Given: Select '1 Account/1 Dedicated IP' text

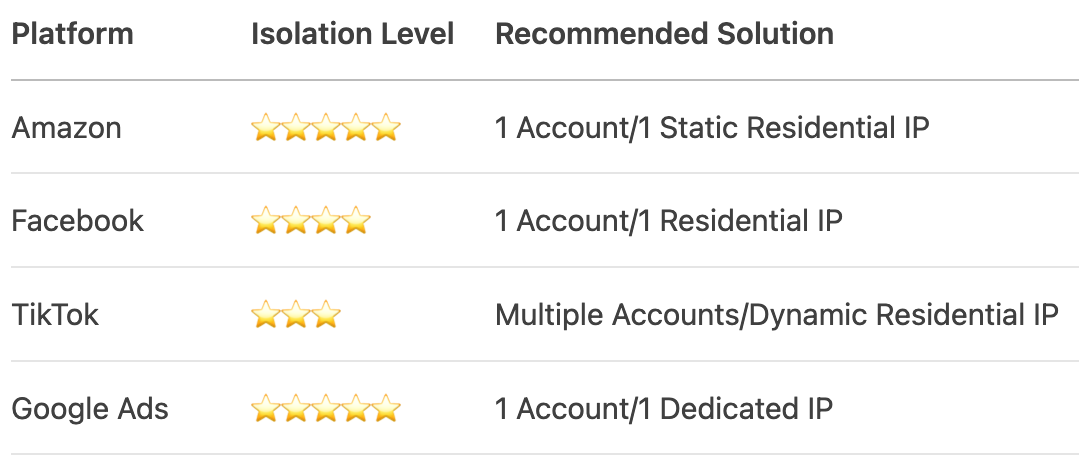Looking at the screenshot, I should coord(664,408).
